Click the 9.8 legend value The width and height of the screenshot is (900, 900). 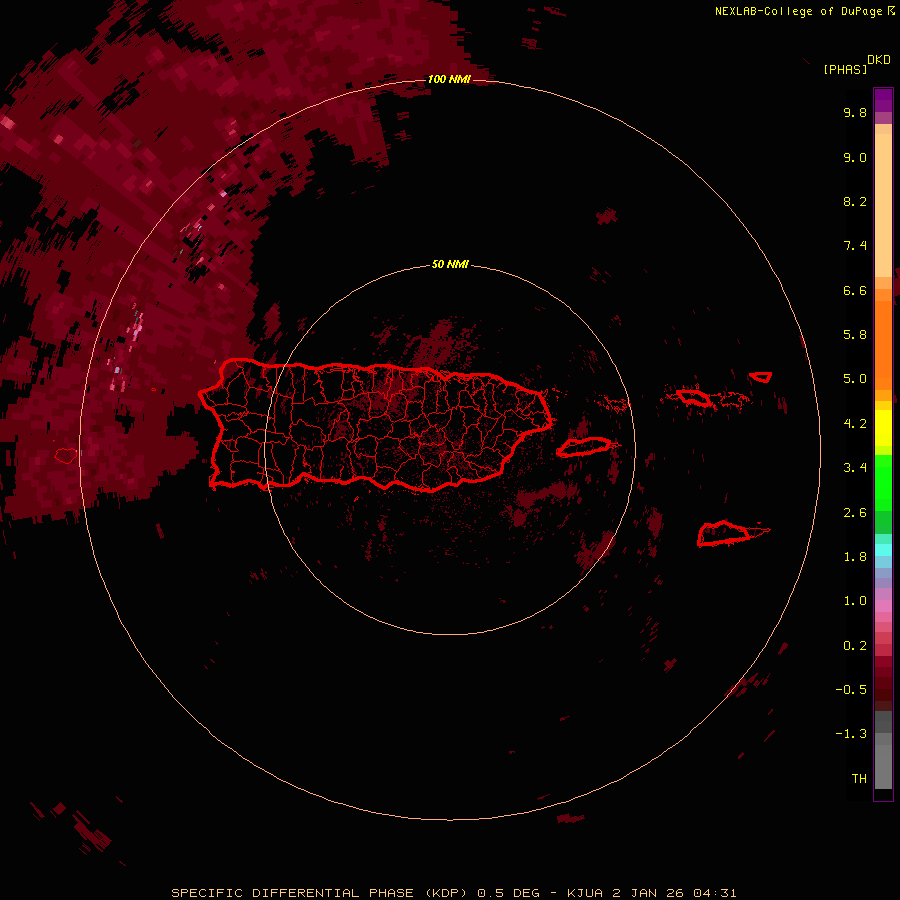coord(855,112)
